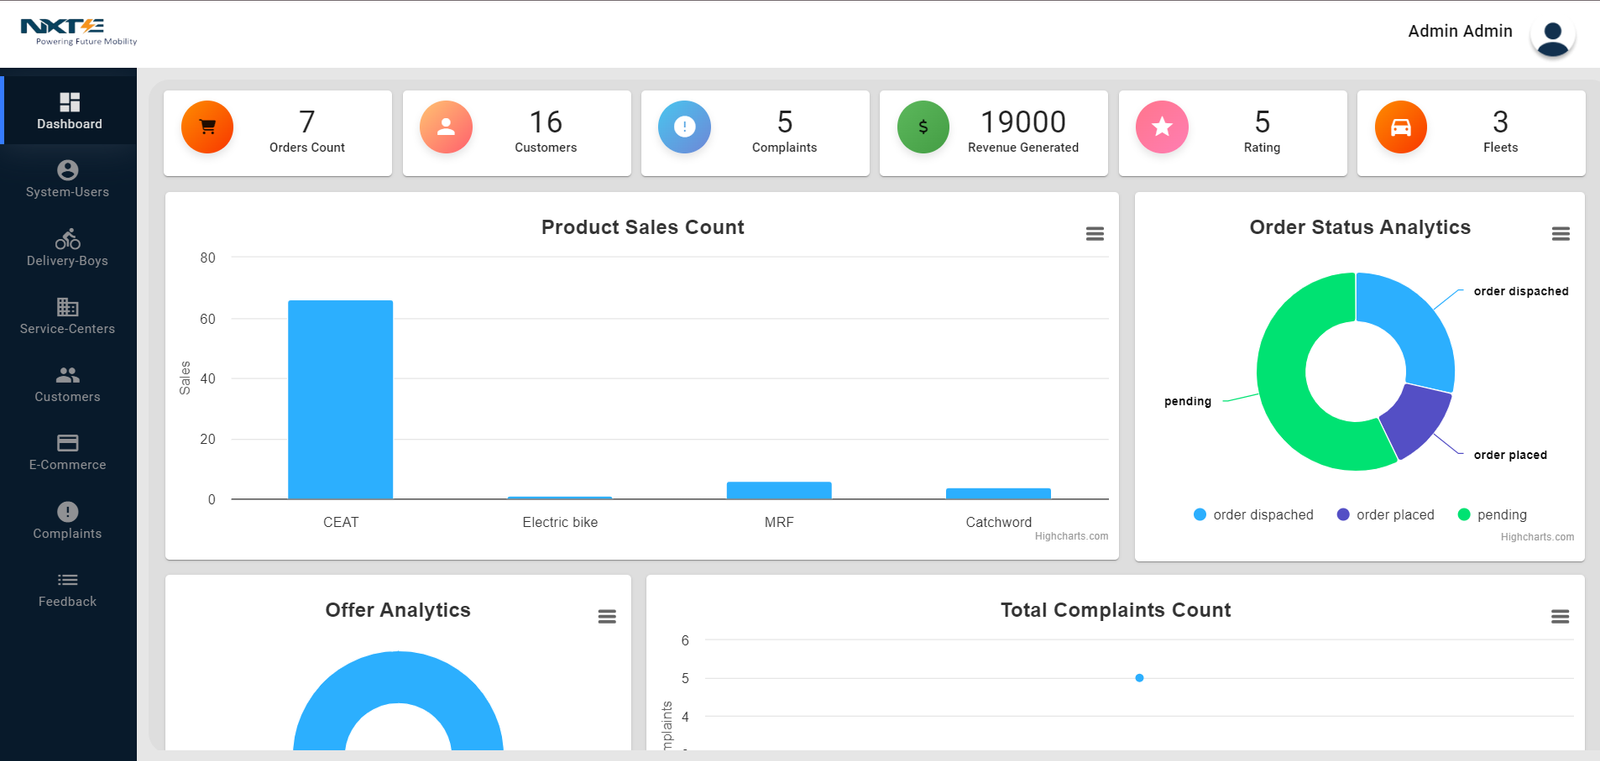Click the Customers people icon in sidebar
Viewport: 1600px width, 761px height.
click(67, 375)
